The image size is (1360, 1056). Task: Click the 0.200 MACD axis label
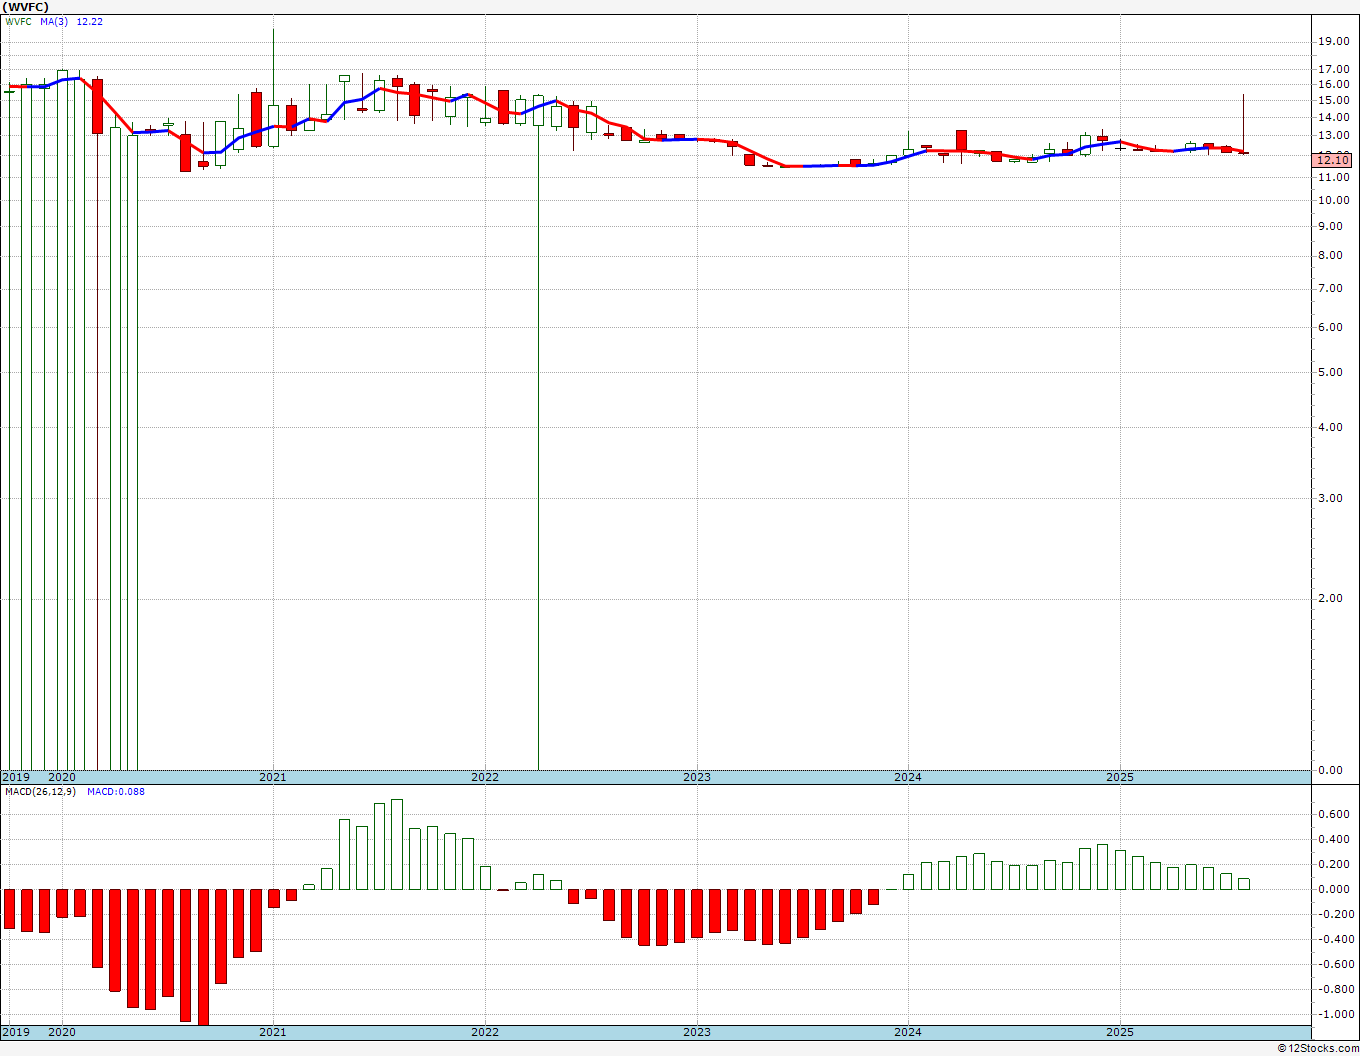pyautogui.click(x=1334, y=864)
